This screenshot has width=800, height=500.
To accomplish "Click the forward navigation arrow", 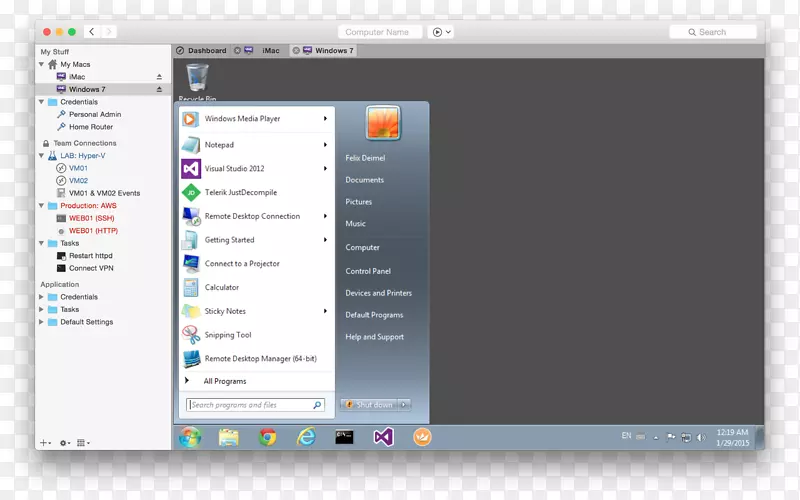I will 109,32.
